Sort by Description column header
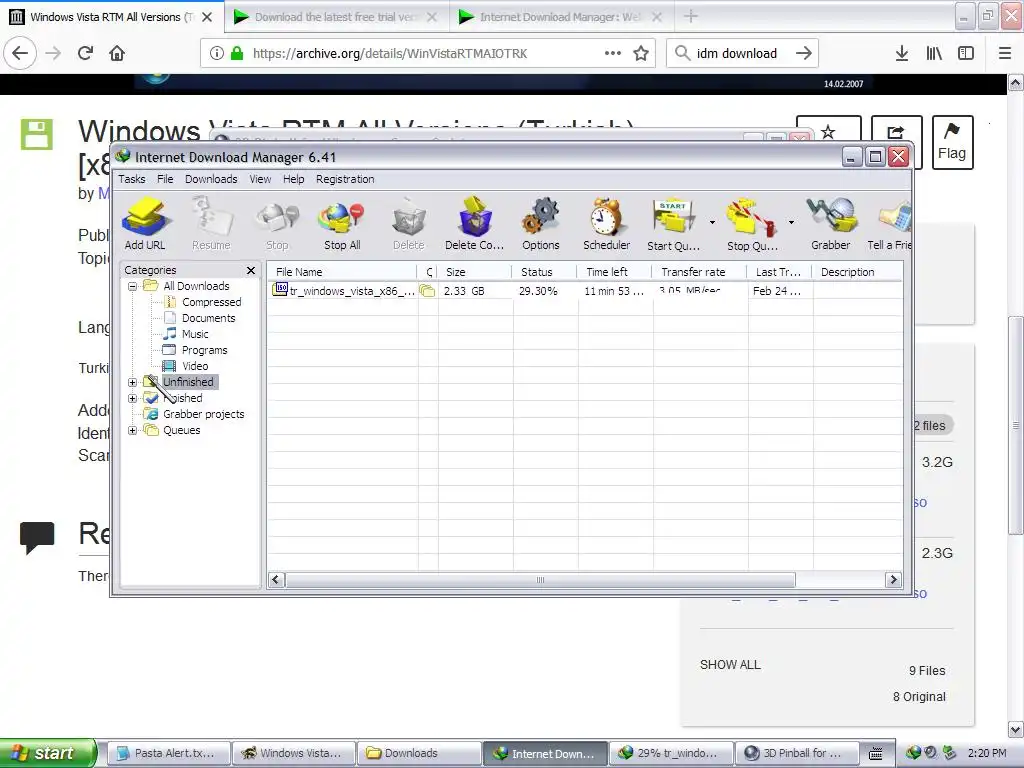 tap(857, 272)
